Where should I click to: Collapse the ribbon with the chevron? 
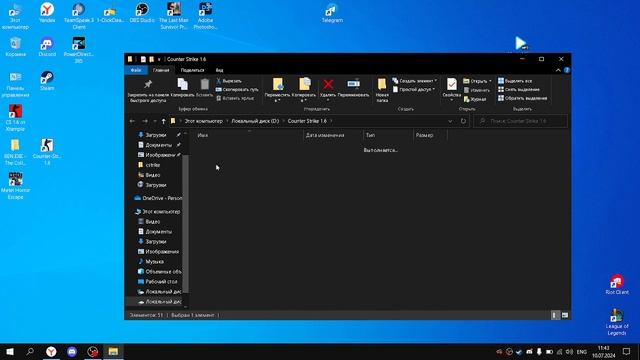click(x=558, y=70)
